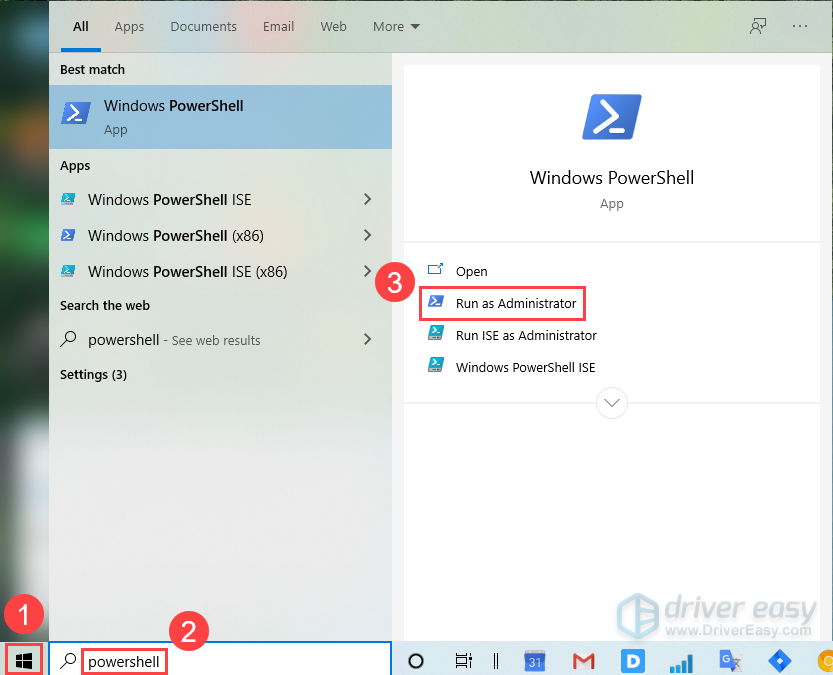Open the Cortana circle icon in taskbar
The width and height of the screenshot is (833, 675).
click(416, 660)
